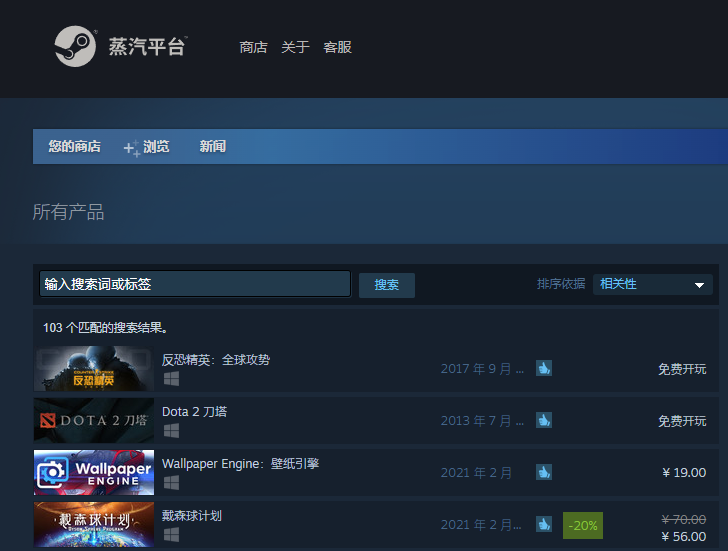
Task: Click review thumbs-up icon for Dota 2
Action: [x=544, y=420]
